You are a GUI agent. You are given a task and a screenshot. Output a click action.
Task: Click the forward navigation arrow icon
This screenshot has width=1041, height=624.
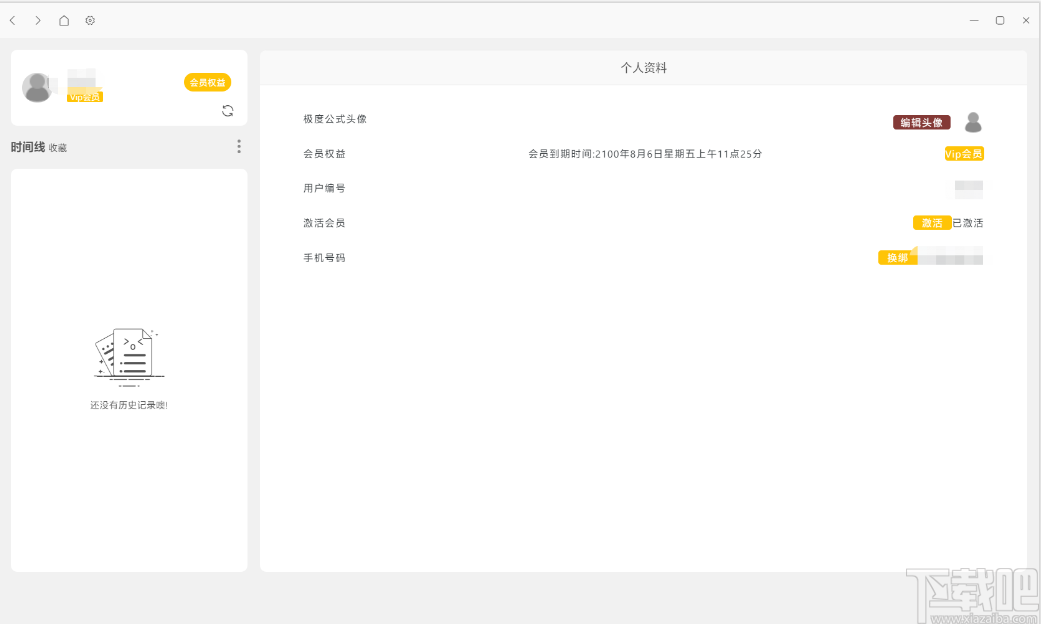37,20
